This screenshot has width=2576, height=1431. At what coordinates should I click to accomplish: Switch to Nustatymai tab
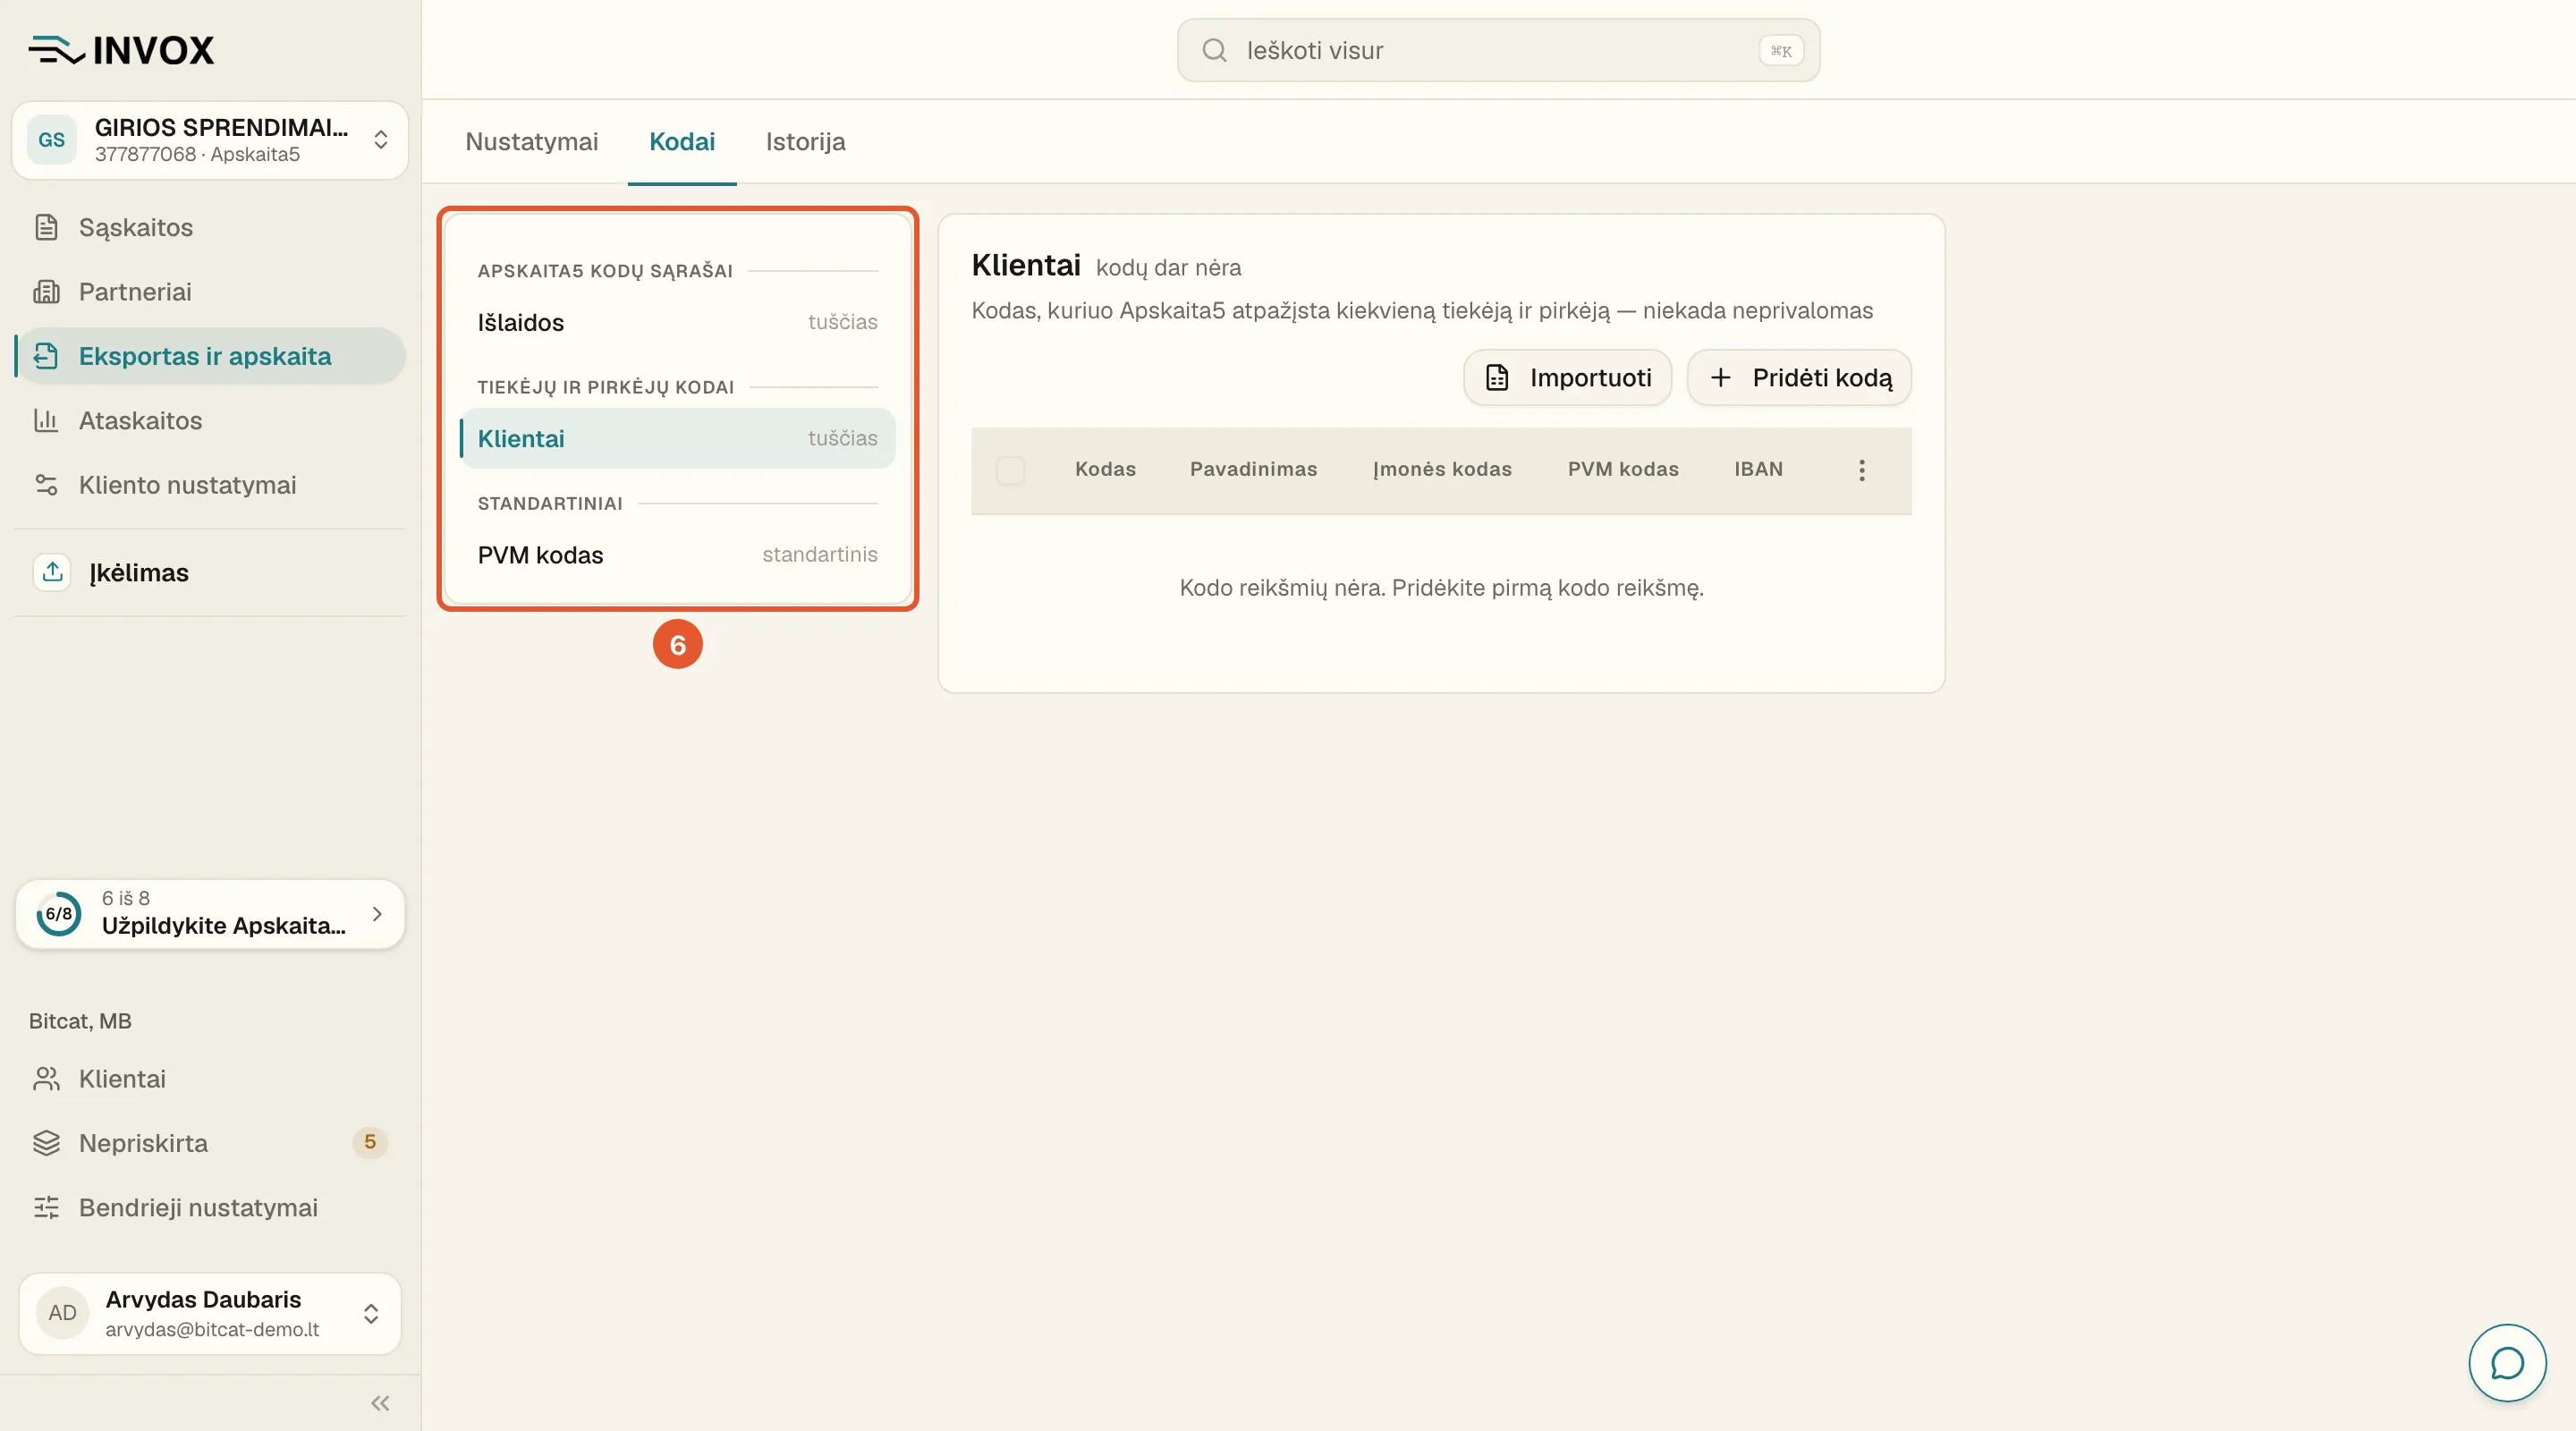coord(531,142)
